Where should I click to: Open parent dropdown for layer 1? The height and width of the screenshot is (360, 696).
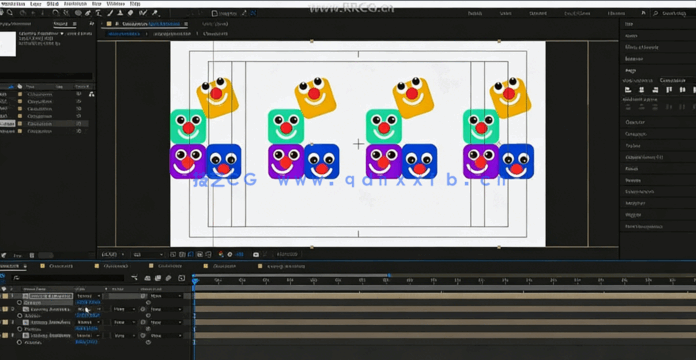(x=166, y=296)
